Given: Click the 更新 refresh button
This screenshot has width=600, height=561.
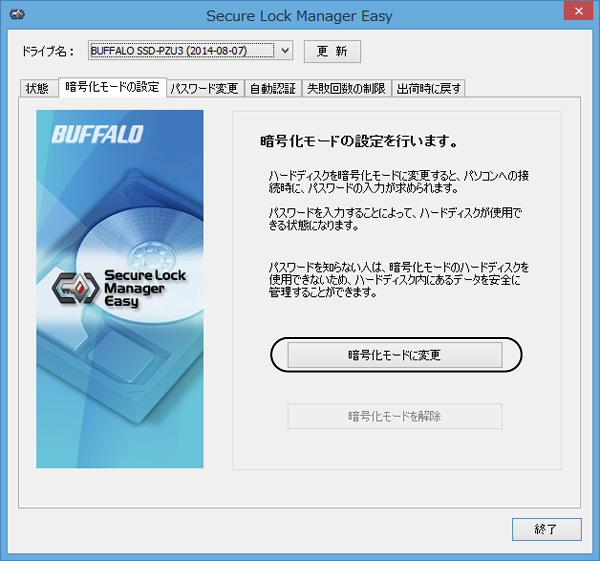Looking at the screenshot, I should 332,51.
